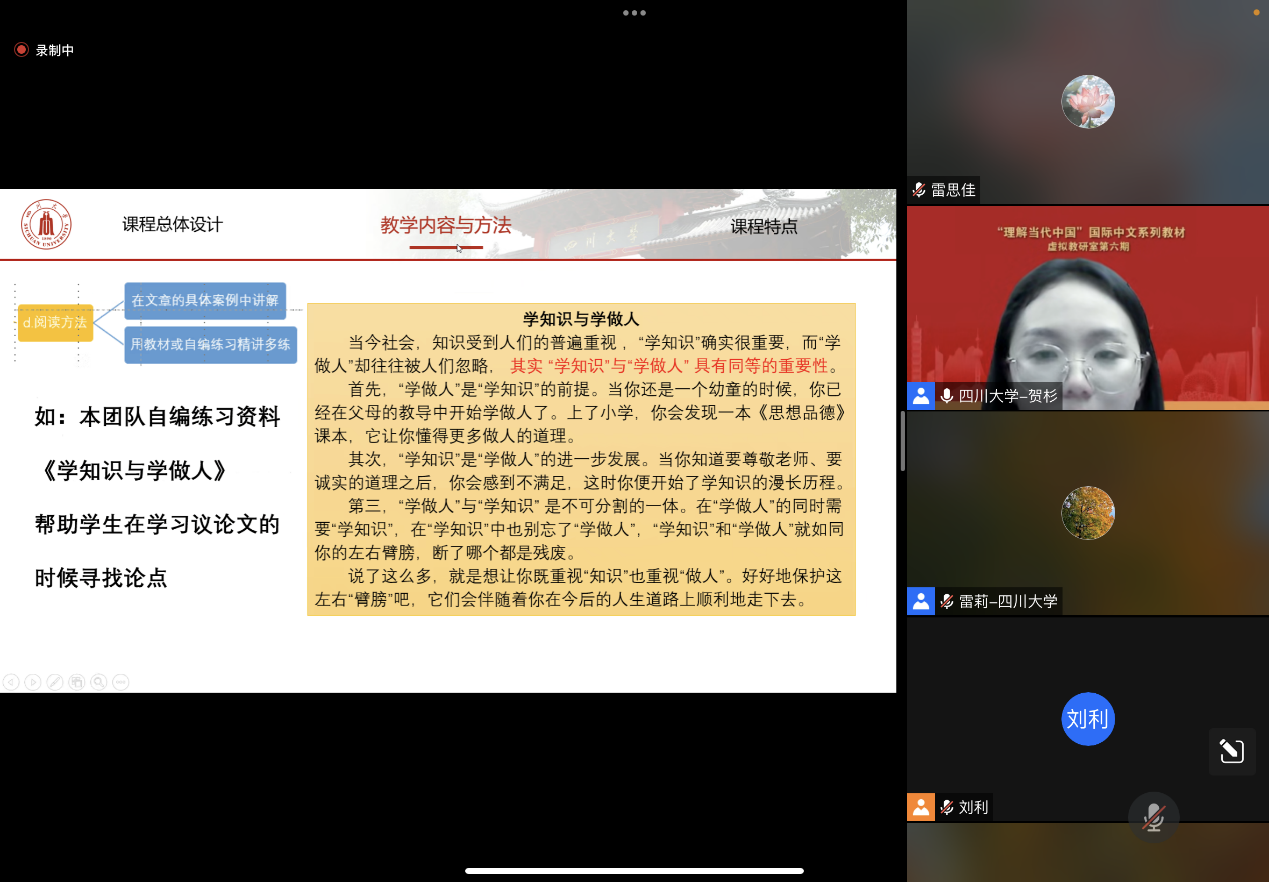Open the see-all-slides icon

pos(77,682)
